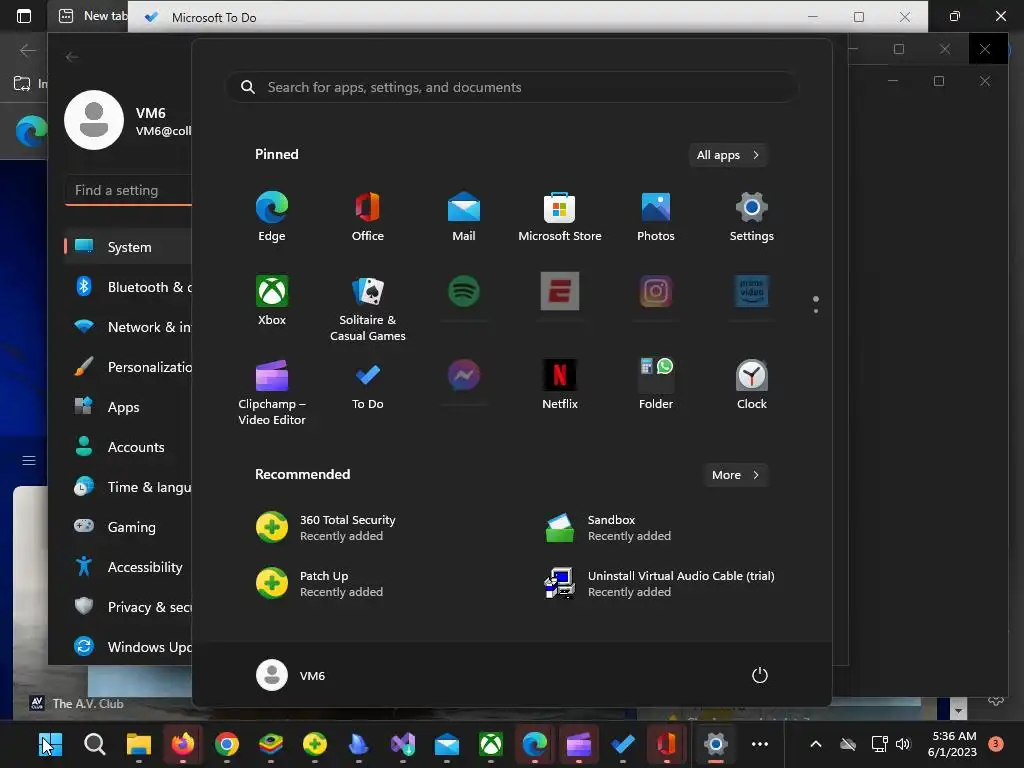Open the clock showing 5:36 AM
This screenshot has width=1024, height=768.
952,744
